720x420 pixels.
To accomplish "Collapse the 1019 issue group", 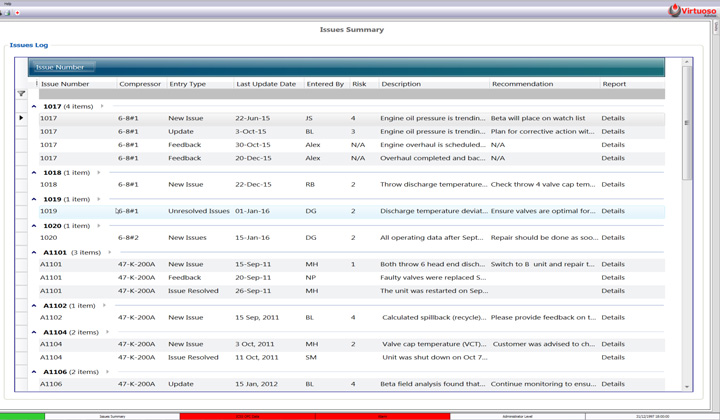I will click(x=34, y=199).
